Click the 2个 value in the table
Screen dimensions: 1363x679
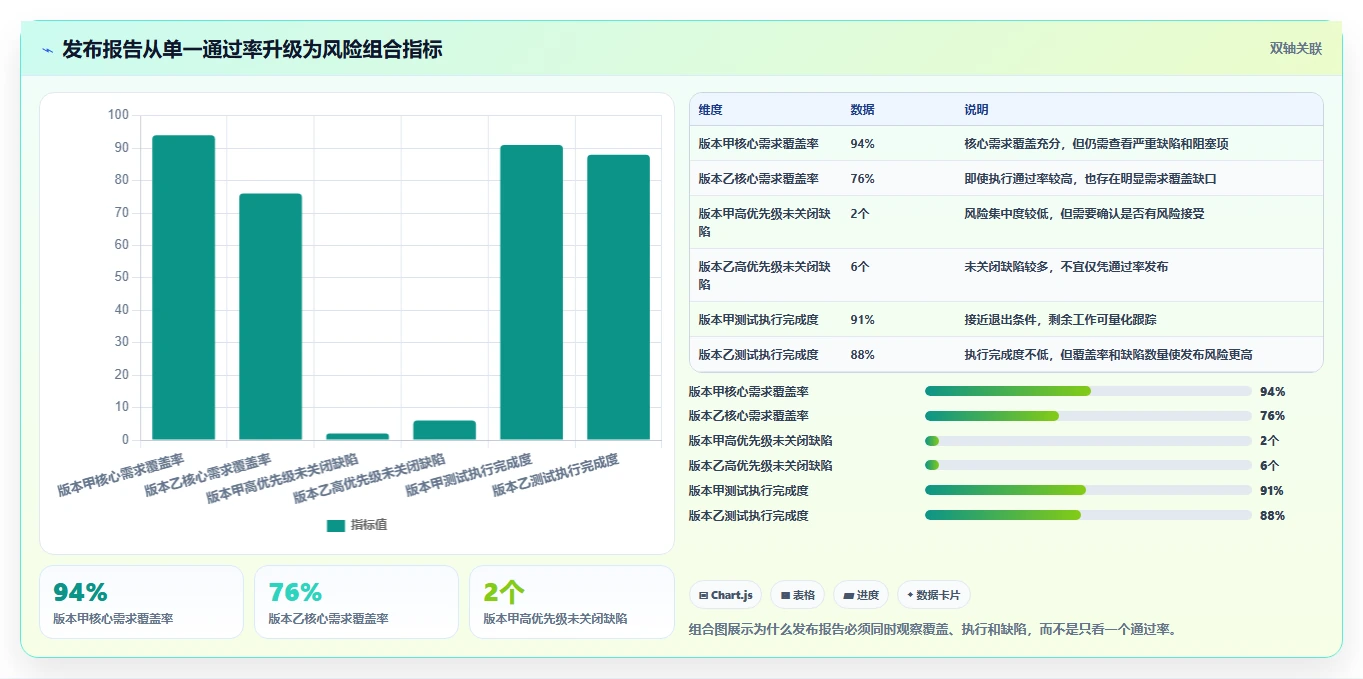pyautogui.click(x=859, y=214)
